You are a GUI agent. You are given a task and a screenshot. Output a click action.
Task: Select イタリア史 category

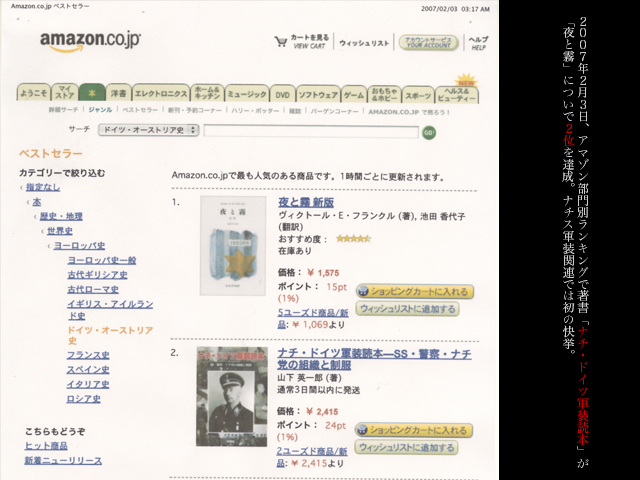(x=88, y=384)
